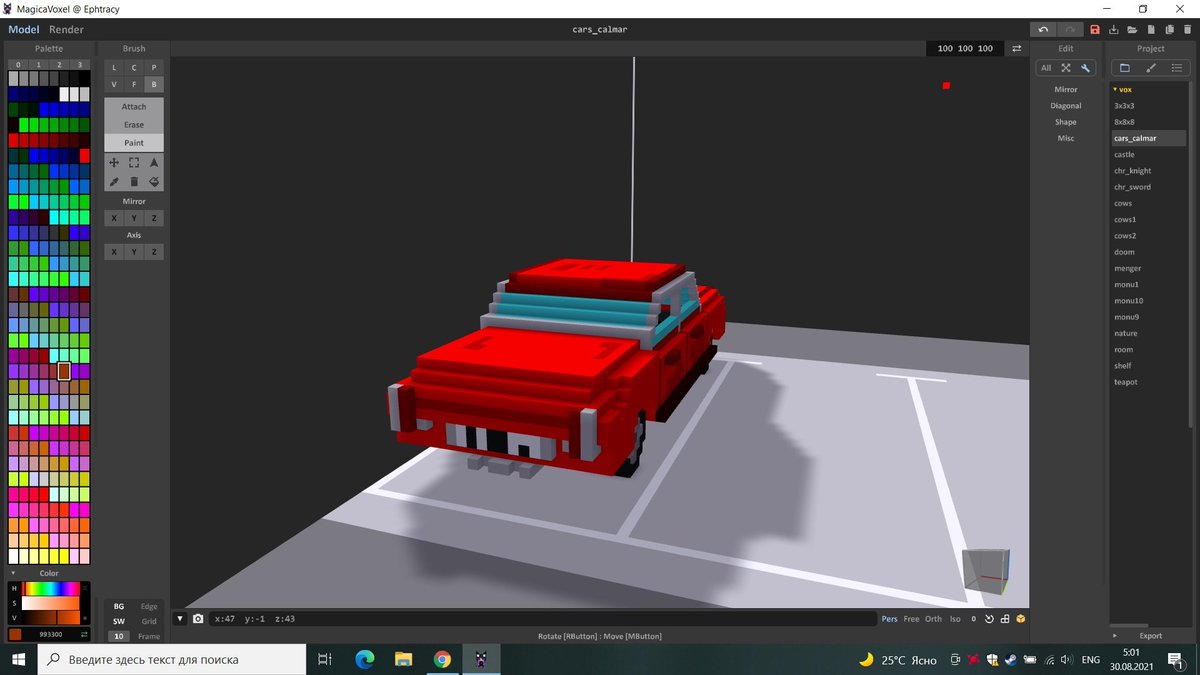
Task: Adjust the H hue slider
Action: [51, 588]
